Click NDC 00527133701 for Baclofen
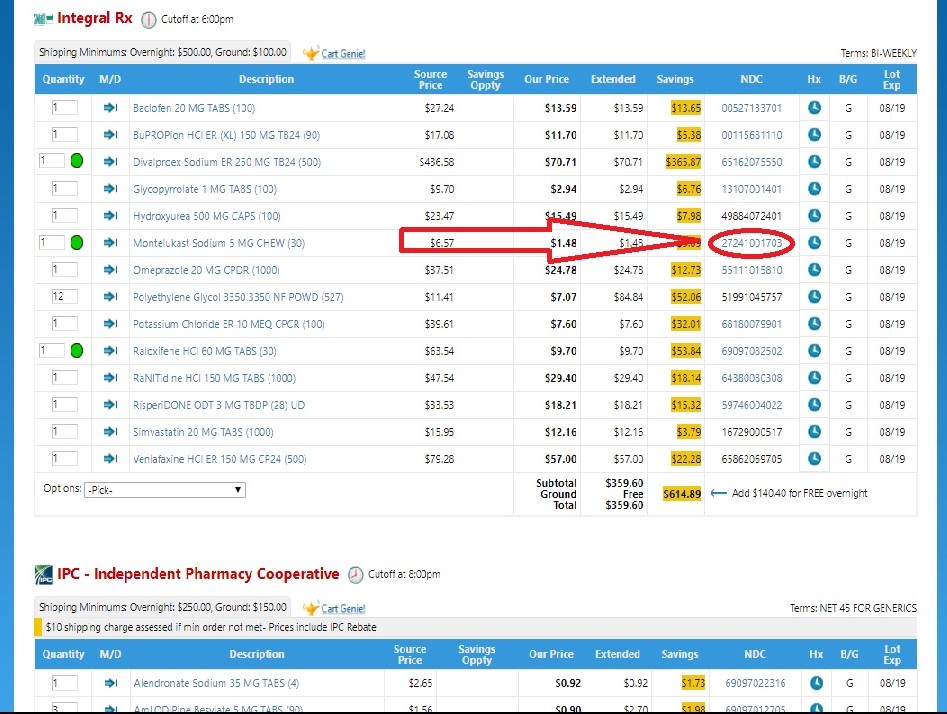 tap(751, 108)
